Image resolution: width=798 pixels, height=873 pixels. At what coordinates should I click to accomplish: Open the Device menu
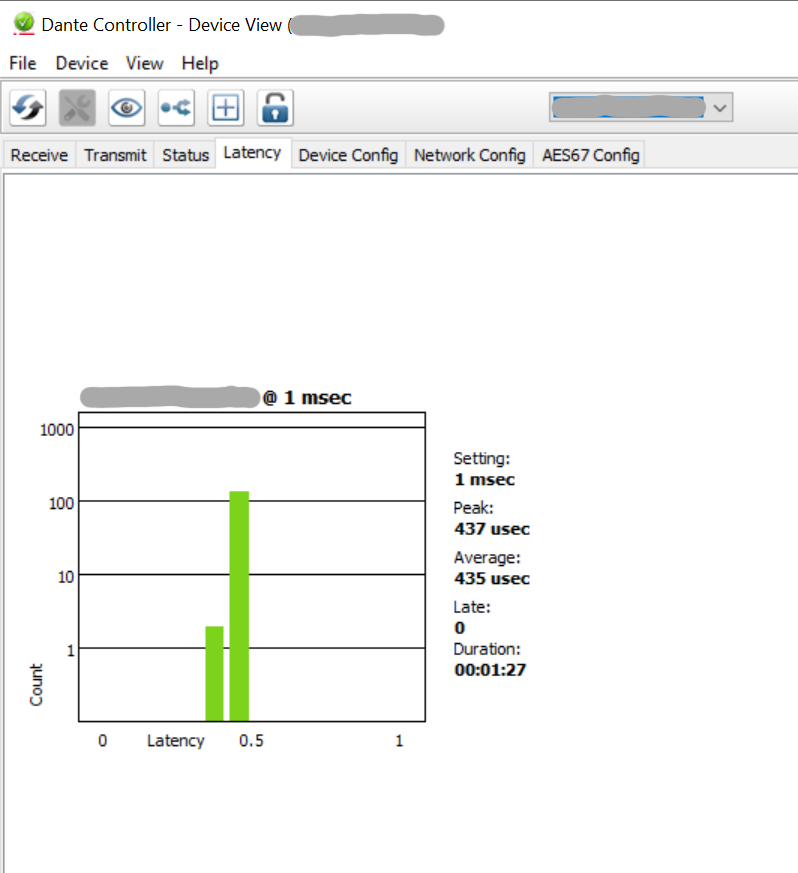click(x=82, y=63)
